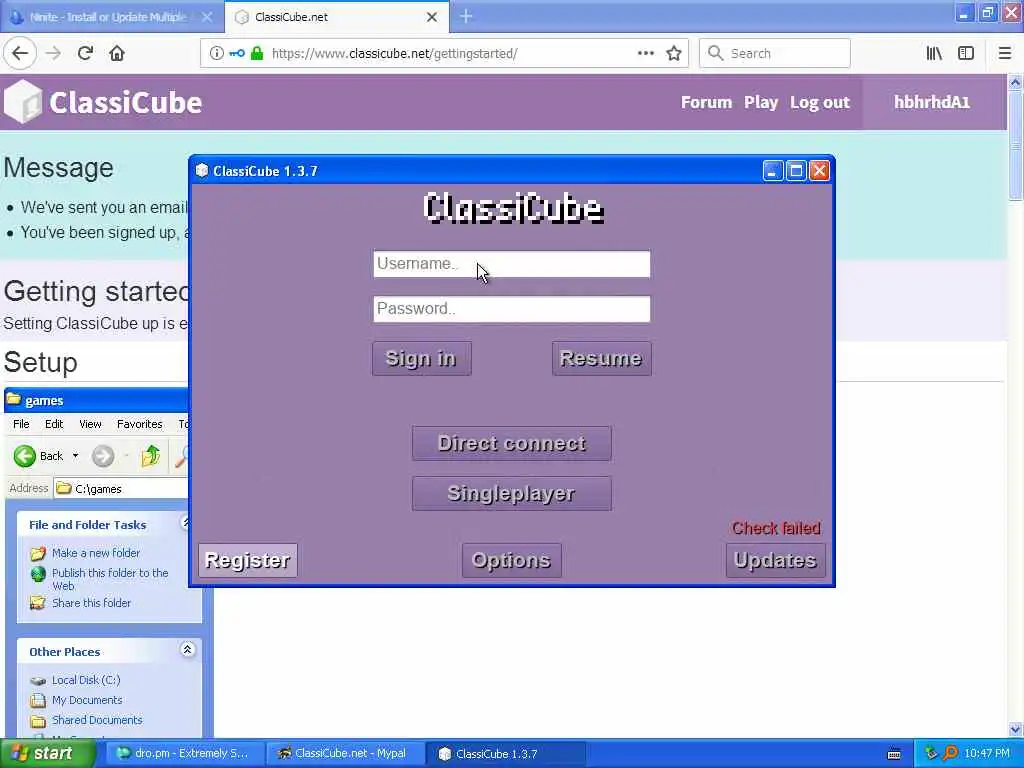
Task: Click the browser Back arrow button
Action: pyautogui.click(x=20, y=53)
